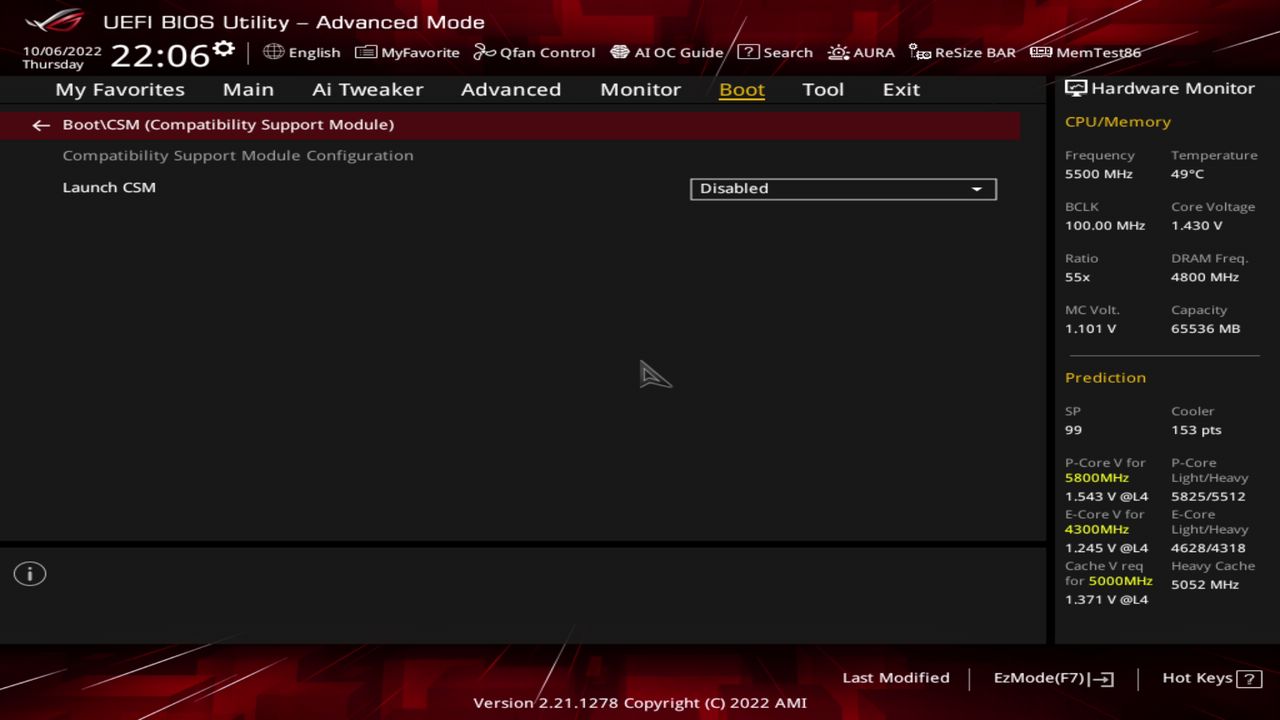Click the 5800MHz P-Core frequency

[x=1097, y=478]
